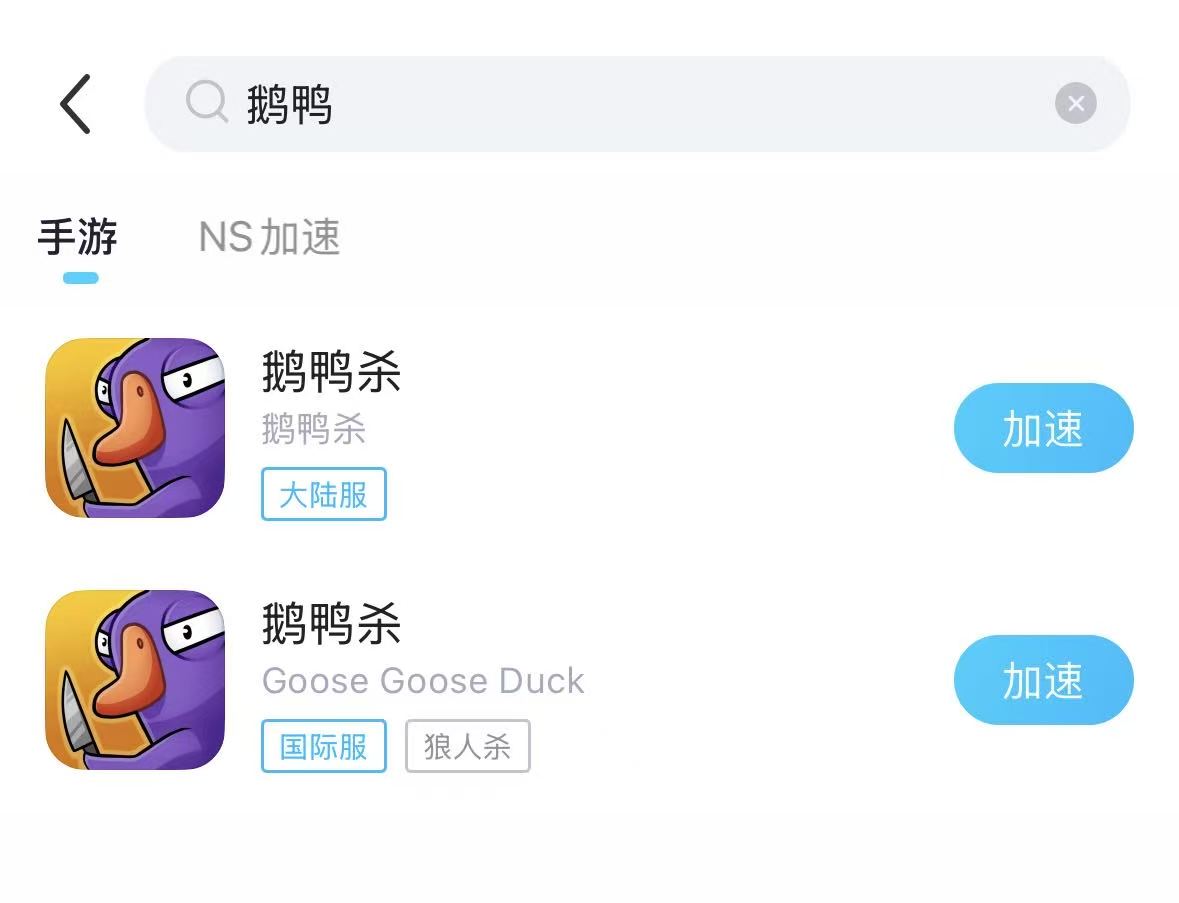Select the 国际服 tag

point(324,746)
